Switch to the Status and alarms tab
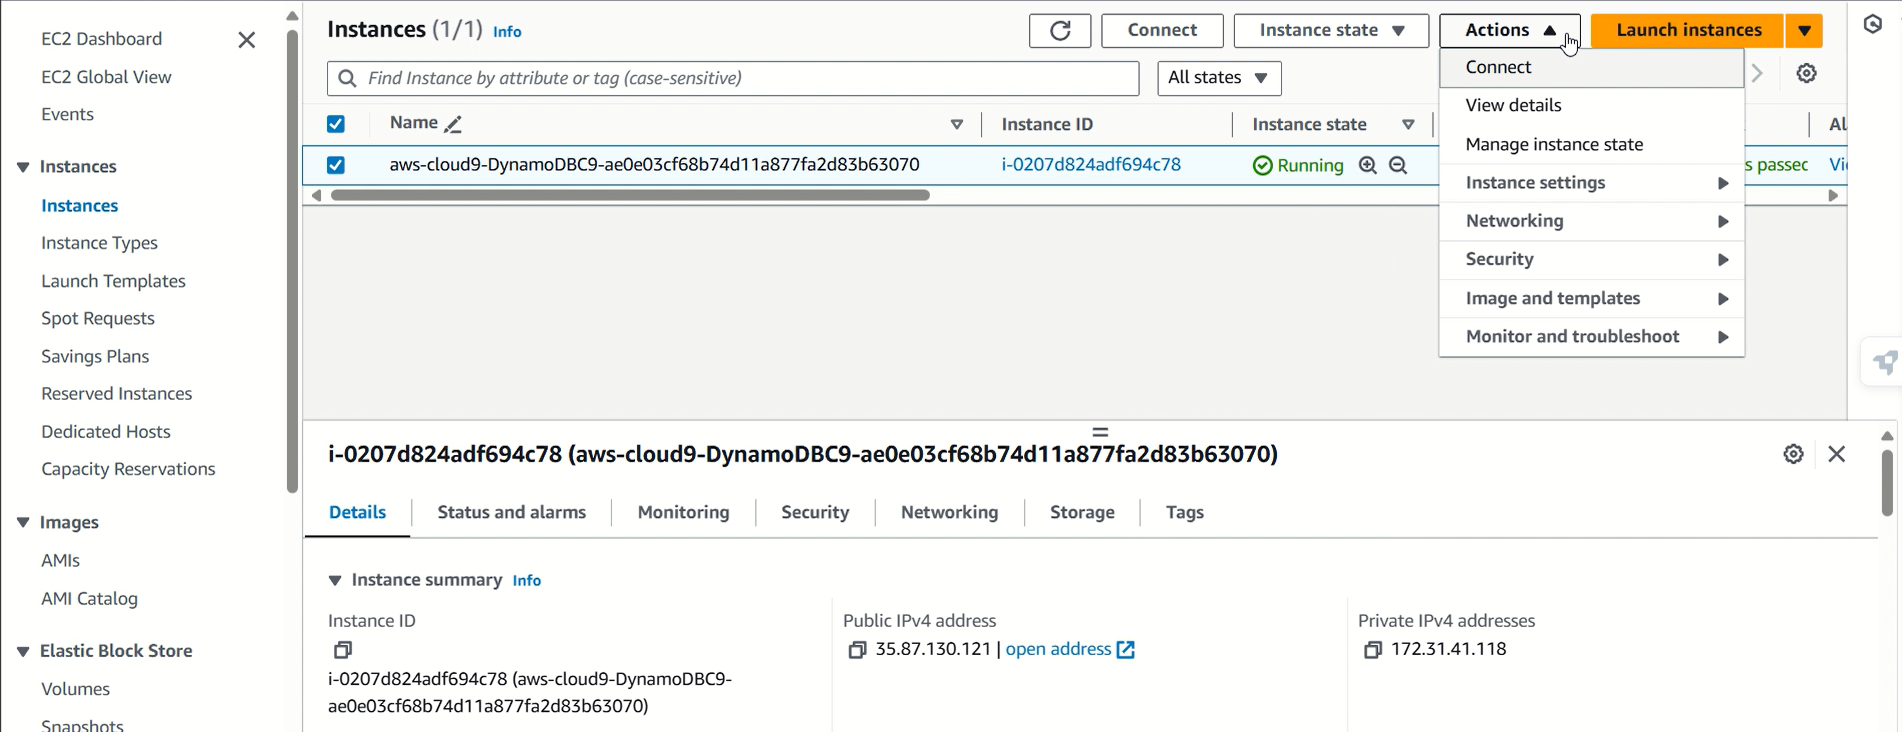 point(511,513)
